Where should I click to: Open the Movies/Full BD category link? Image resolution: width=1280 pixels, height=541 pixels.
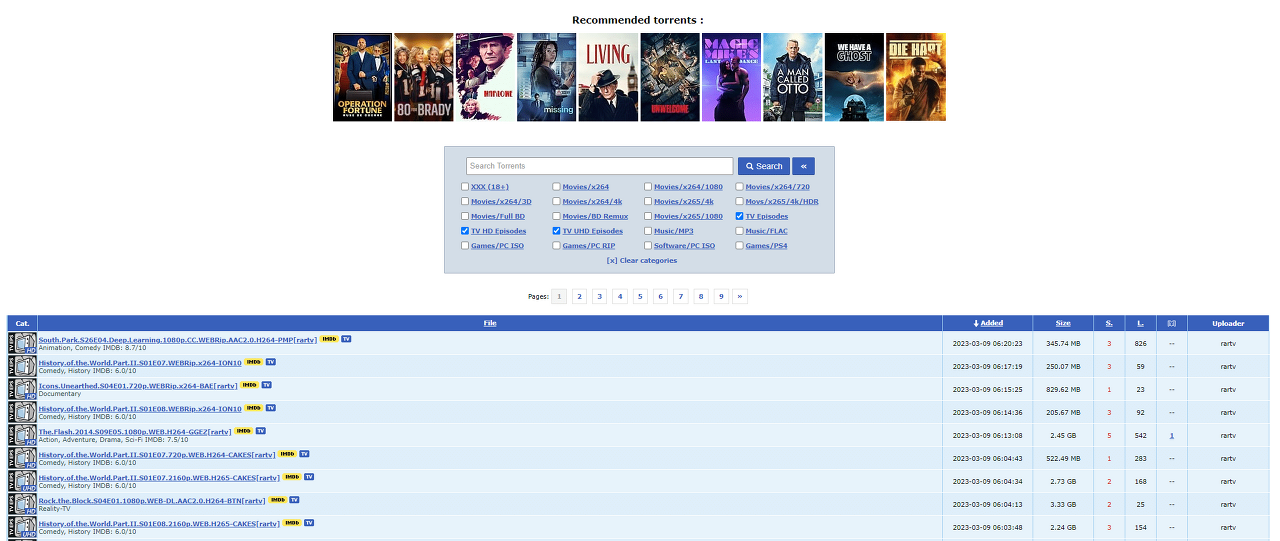click(498, 216)
